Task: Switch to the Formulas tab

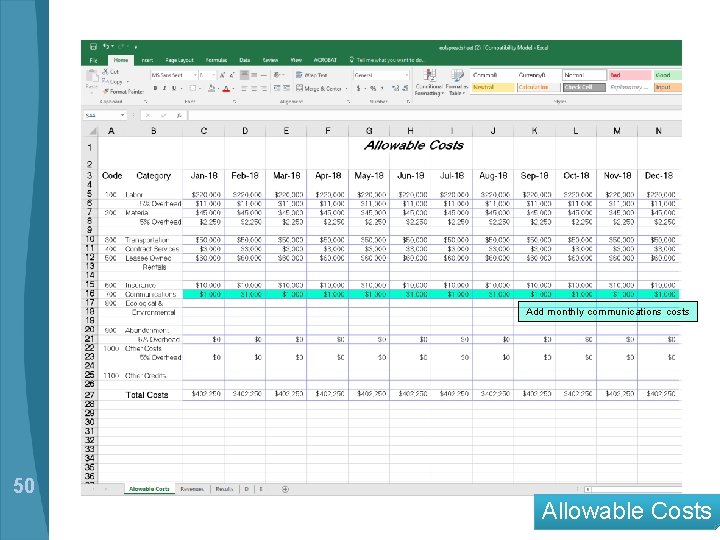Action: pos(216,60)
